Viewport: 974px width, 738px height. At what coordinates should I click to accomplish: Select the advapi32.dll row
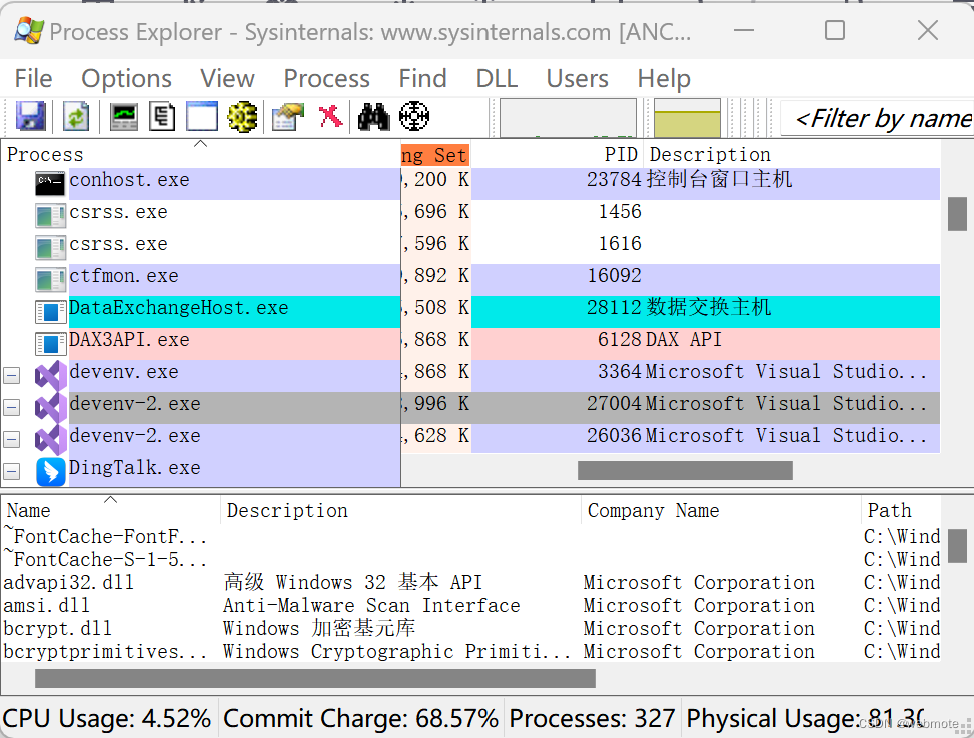[471, 583]
